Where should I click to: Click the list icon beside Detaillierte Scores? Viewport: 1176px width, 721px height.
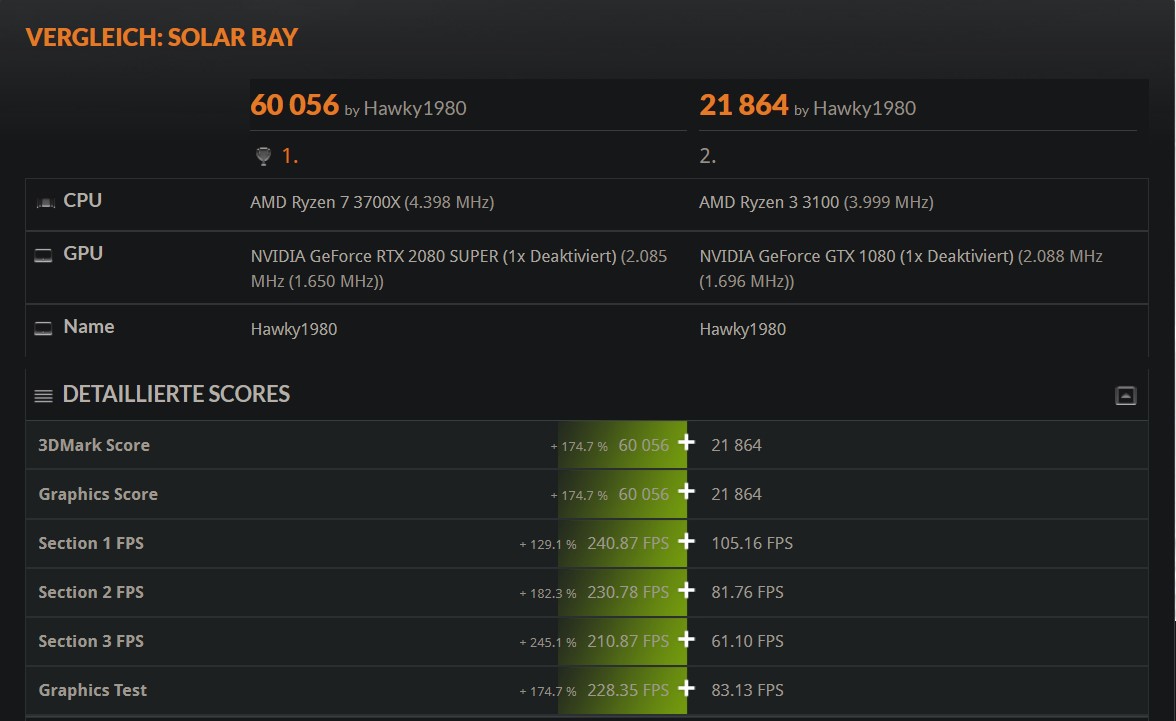[44, 395]
